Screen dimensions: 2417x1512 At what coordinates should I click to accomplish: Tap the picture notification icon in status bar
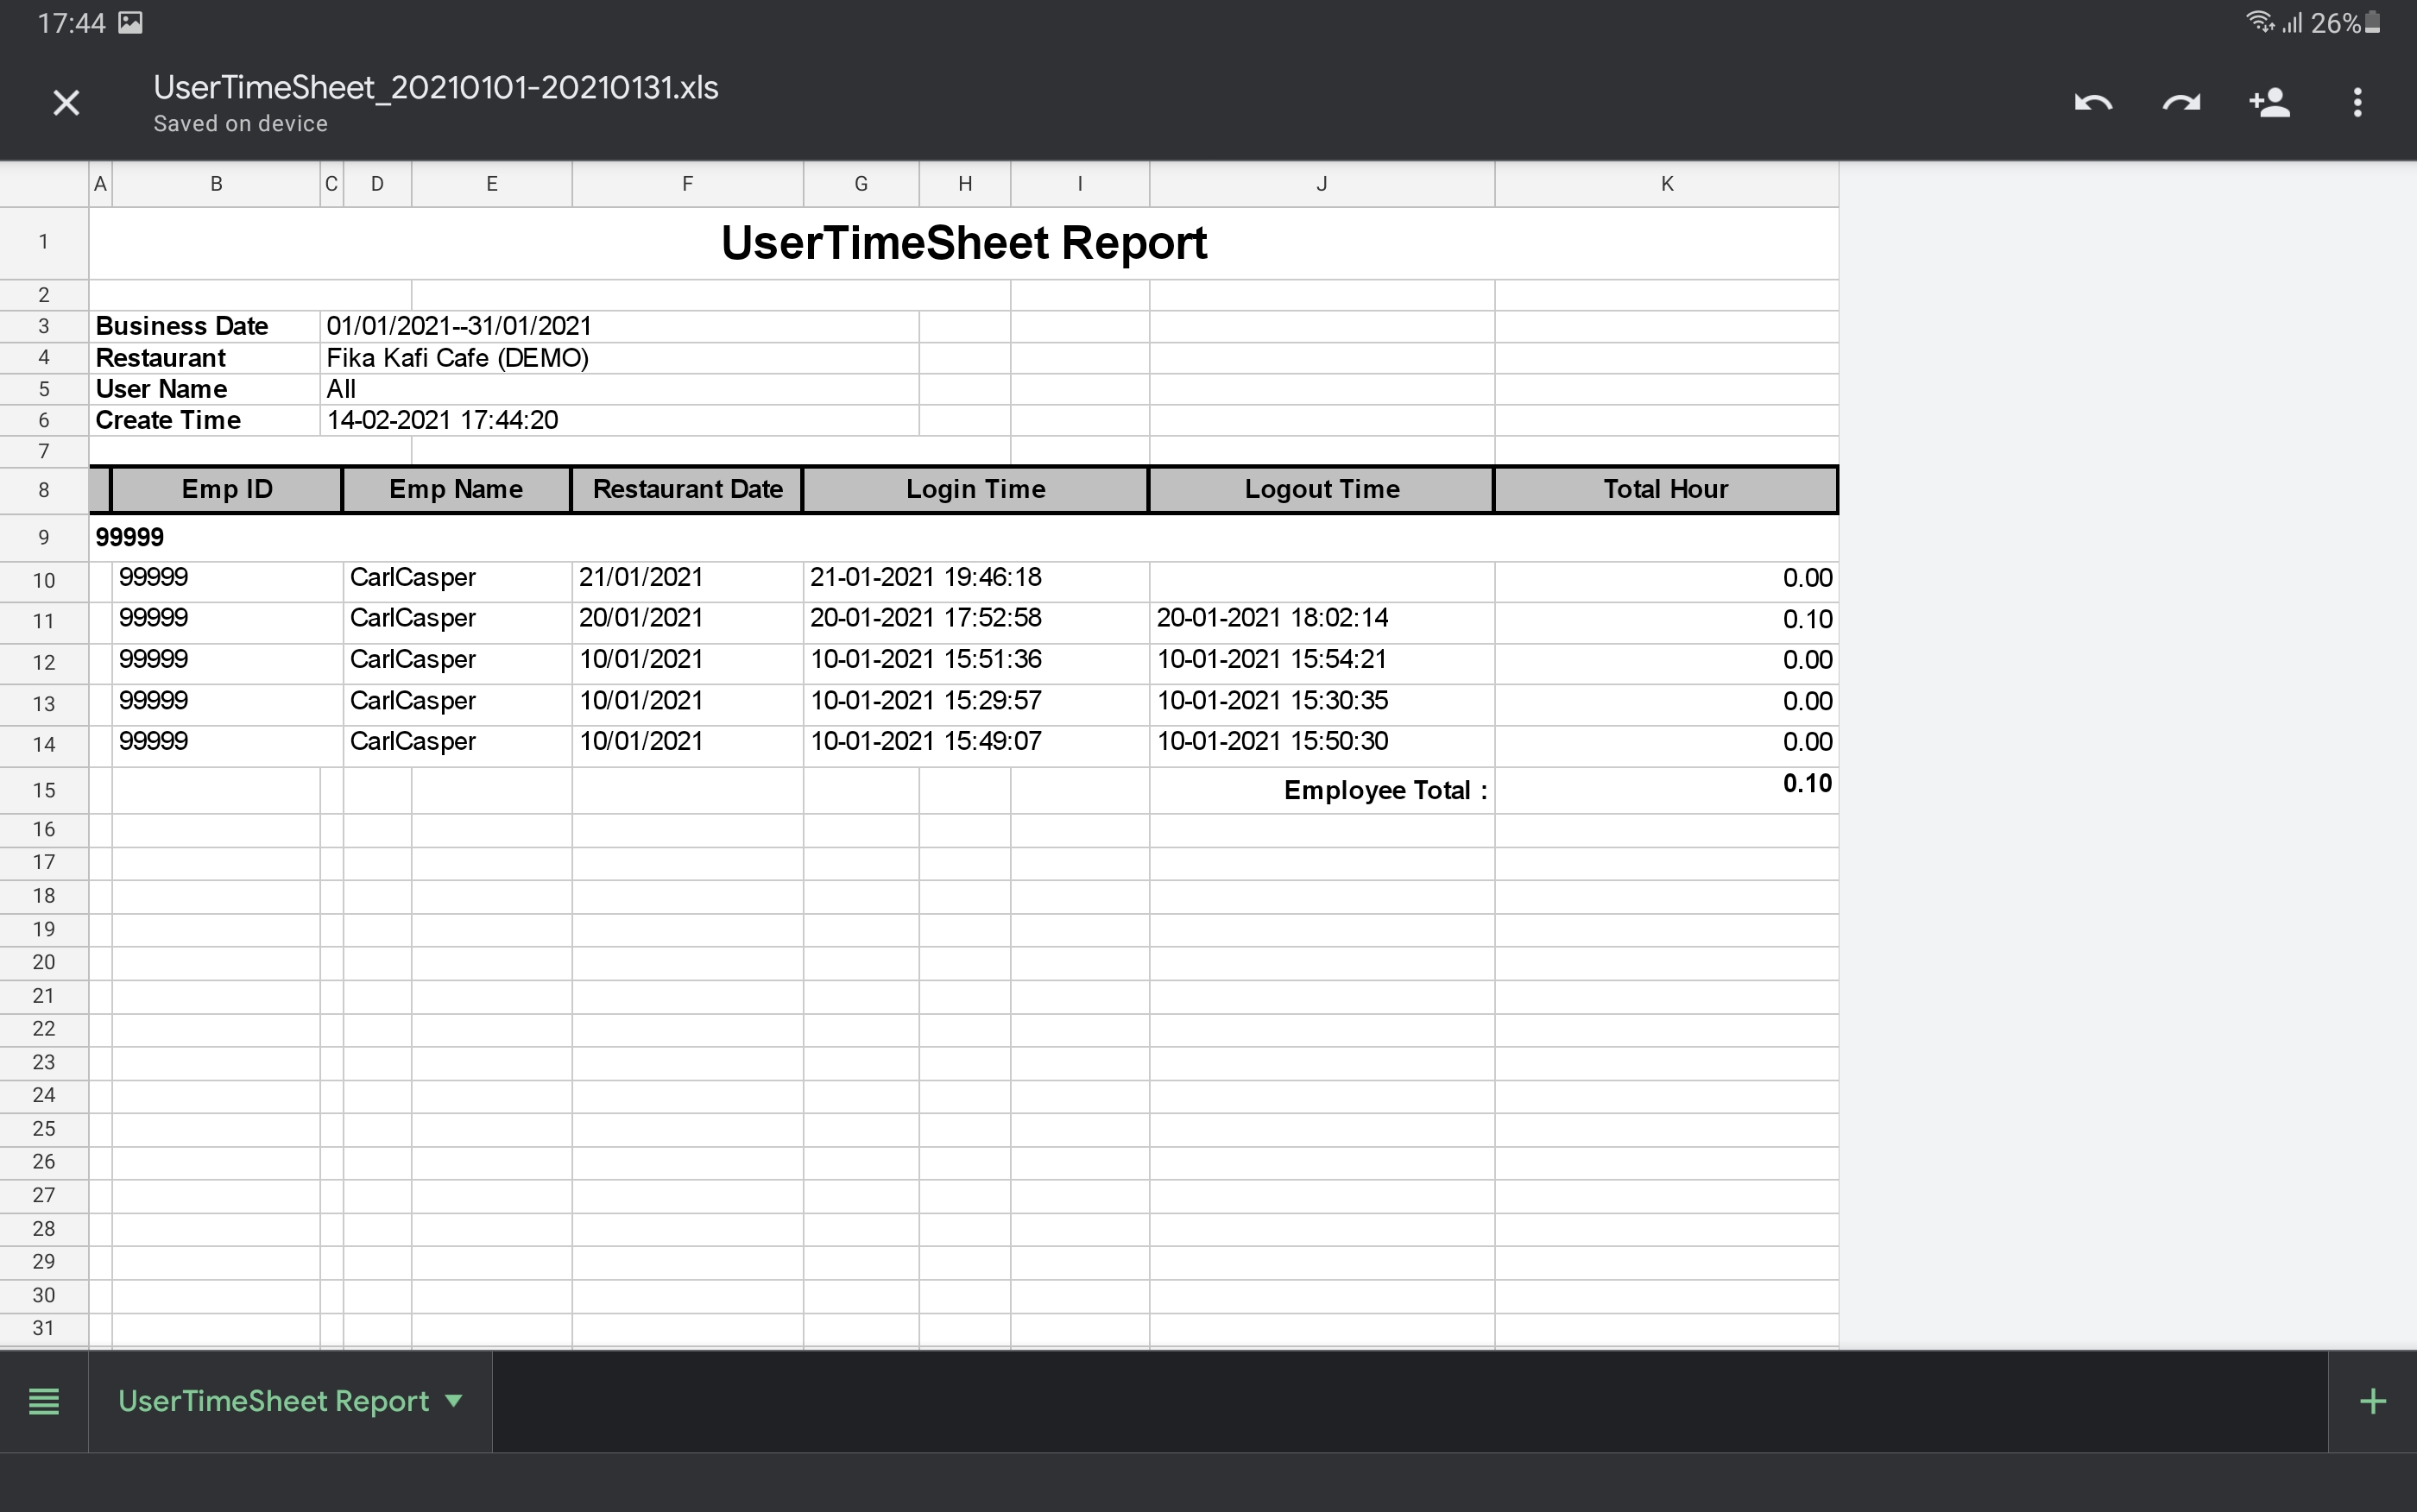click(x=131, y=23)
